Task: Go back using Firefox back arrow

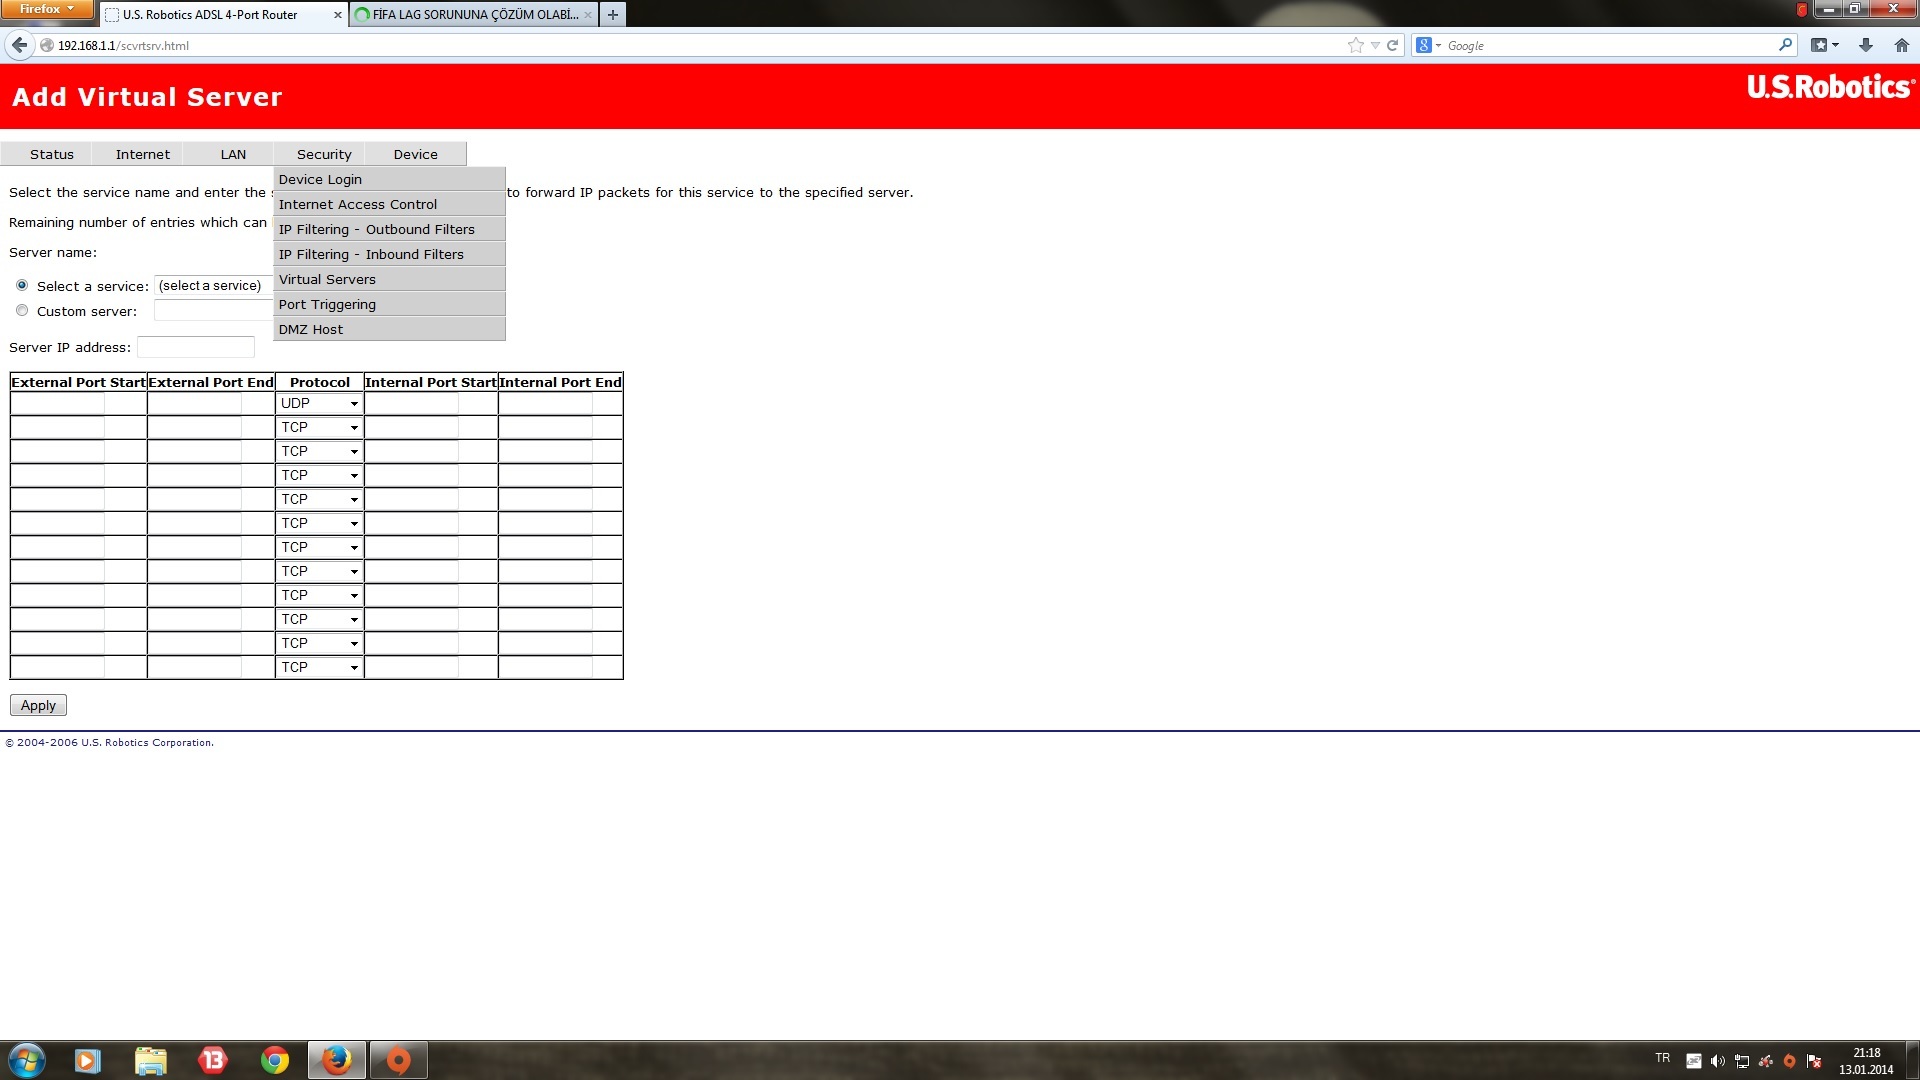Action: tap(19, 45)
